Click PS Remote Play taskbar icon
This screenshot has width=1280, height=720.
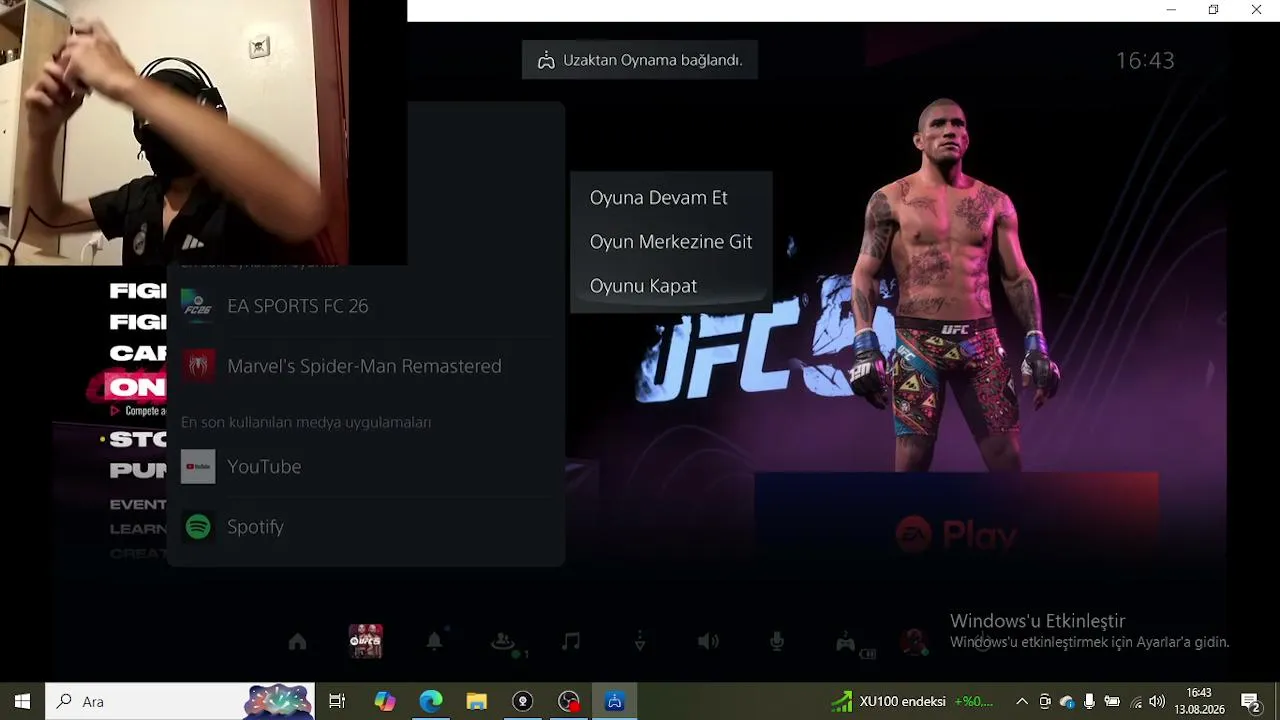615,701
